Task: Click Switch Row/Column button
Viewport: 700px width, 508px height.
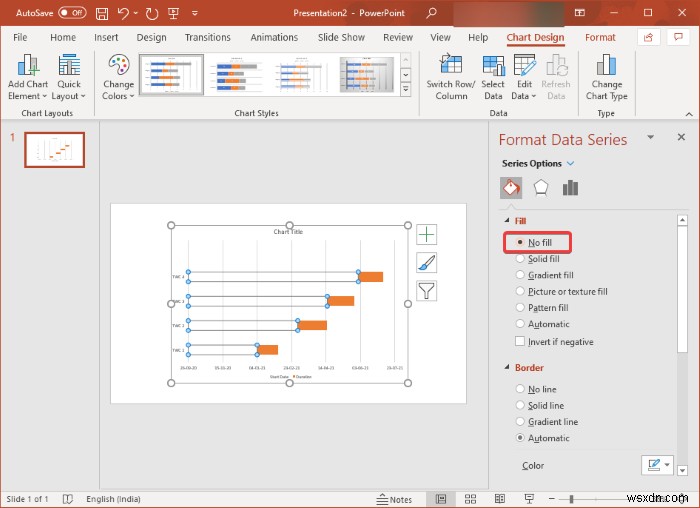Action: pyautogui.click(x=451, y=78)
